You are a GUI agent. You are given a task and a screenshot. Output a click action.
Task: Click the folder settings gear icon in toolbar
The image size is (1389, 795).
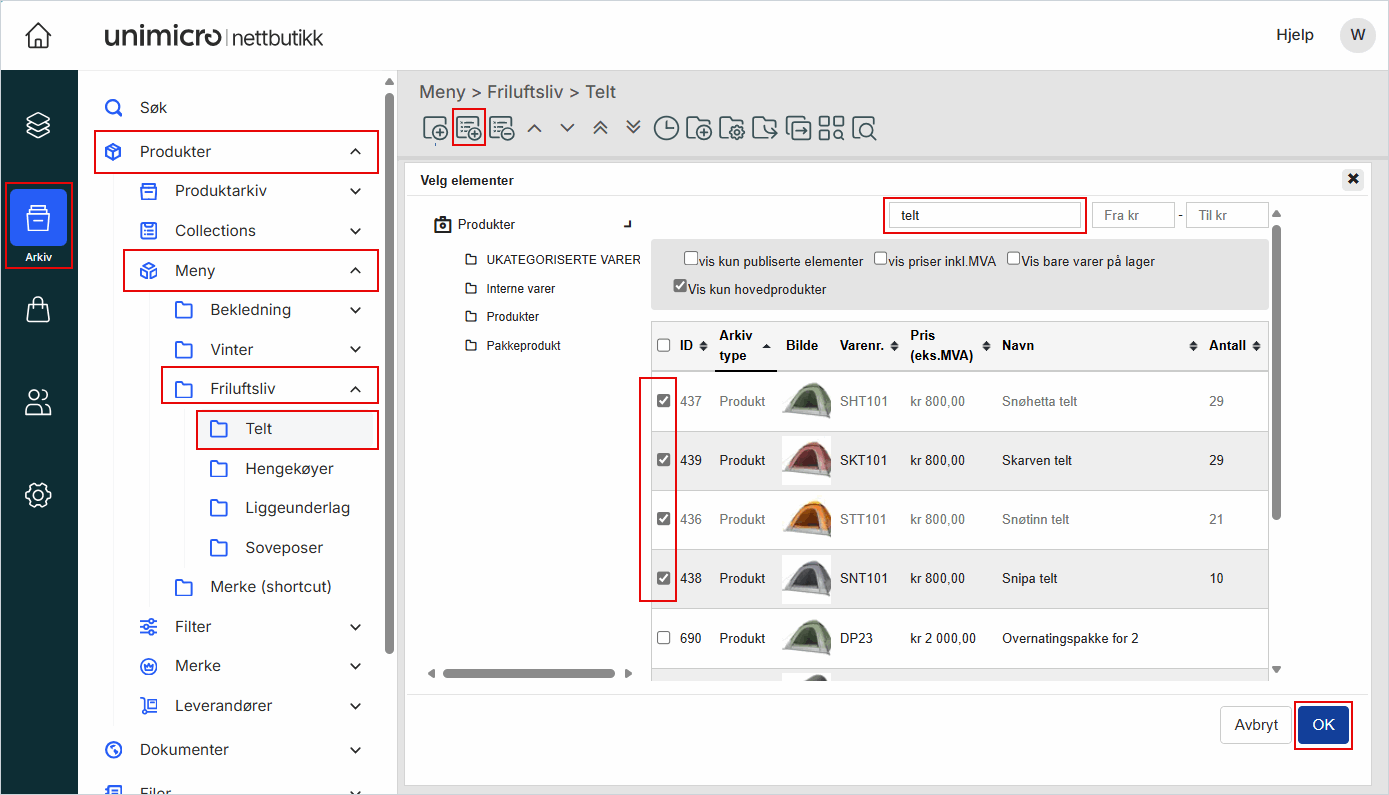coord(732,128)
